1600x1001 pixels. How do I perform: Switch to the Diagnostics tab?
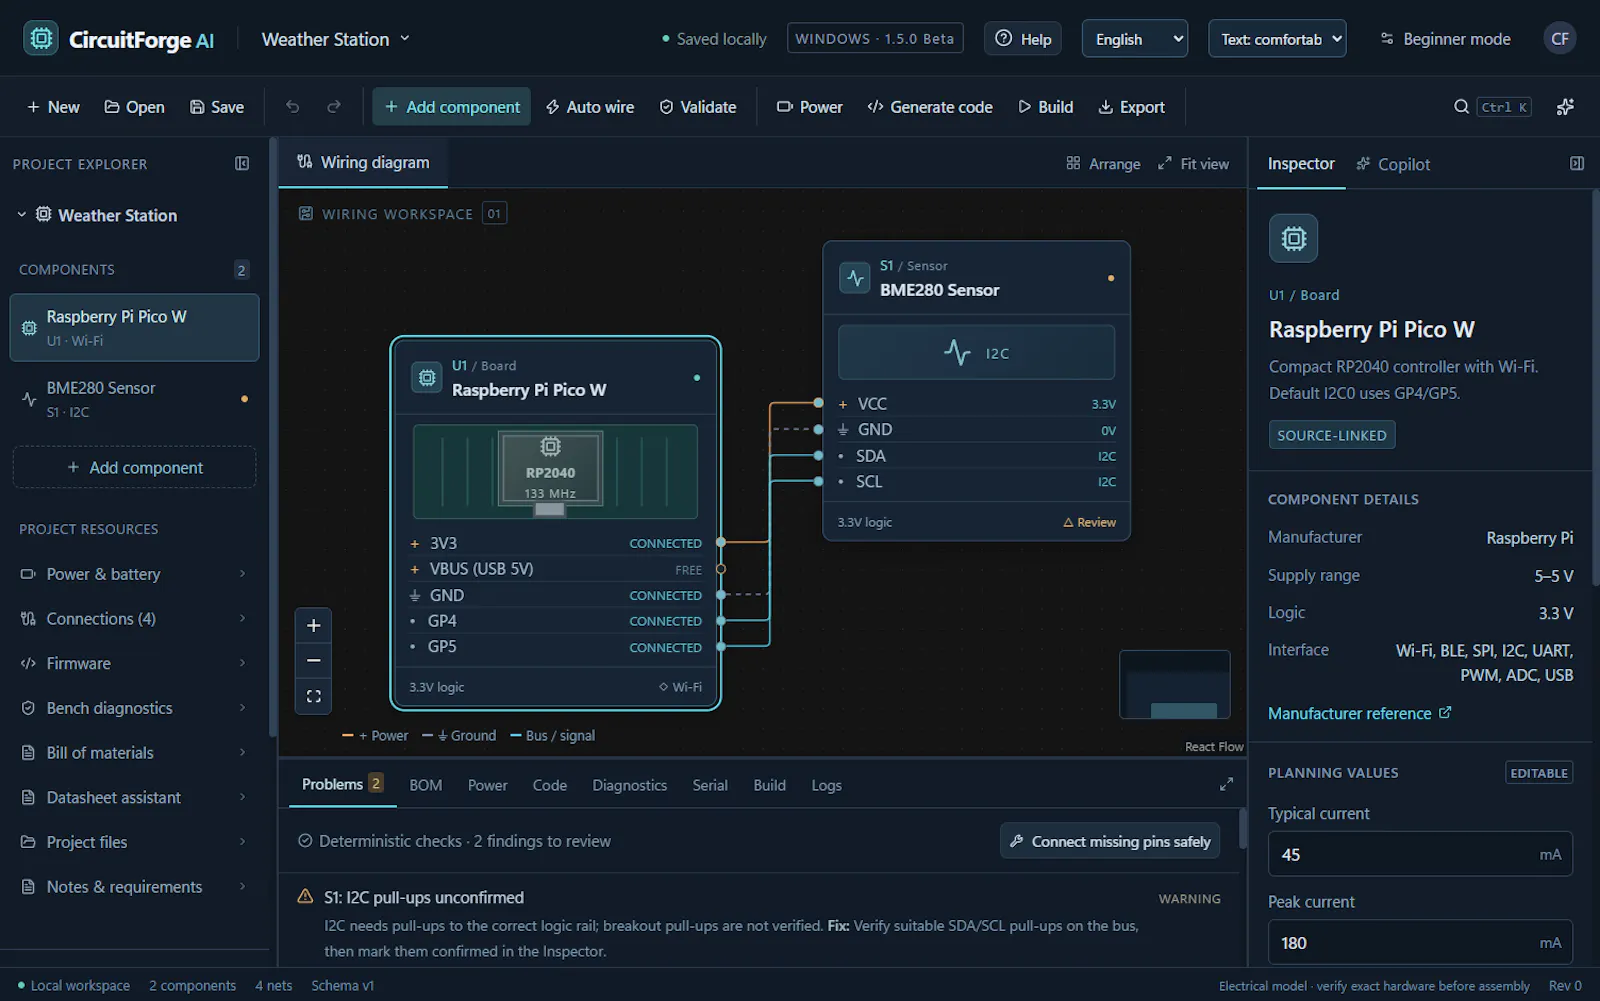[x=629, y=786]
